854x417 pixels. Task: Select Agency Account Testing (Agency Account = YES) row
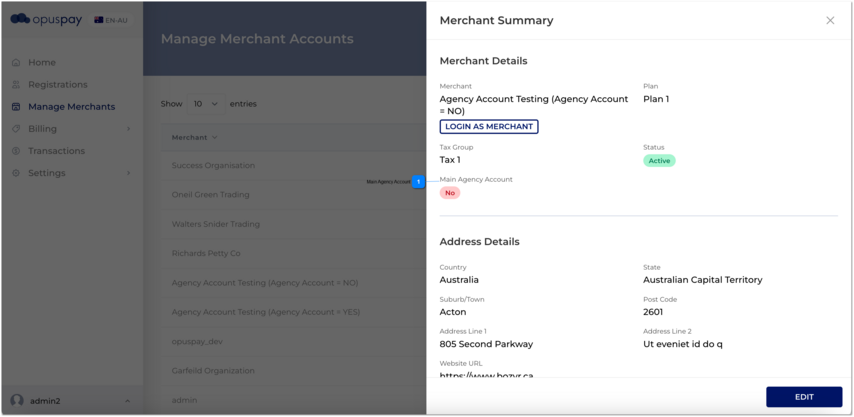click(x=293, y=312)
